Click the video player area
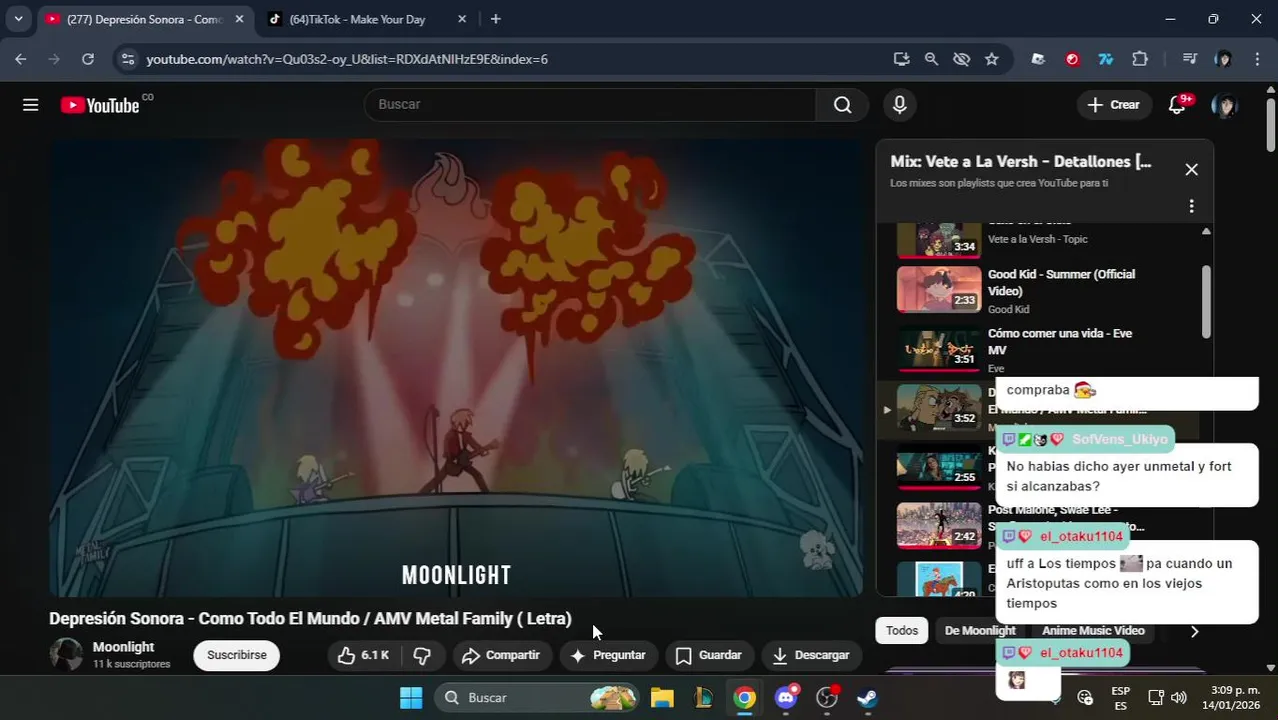The image size is (1278, 720). coord(456,368)
